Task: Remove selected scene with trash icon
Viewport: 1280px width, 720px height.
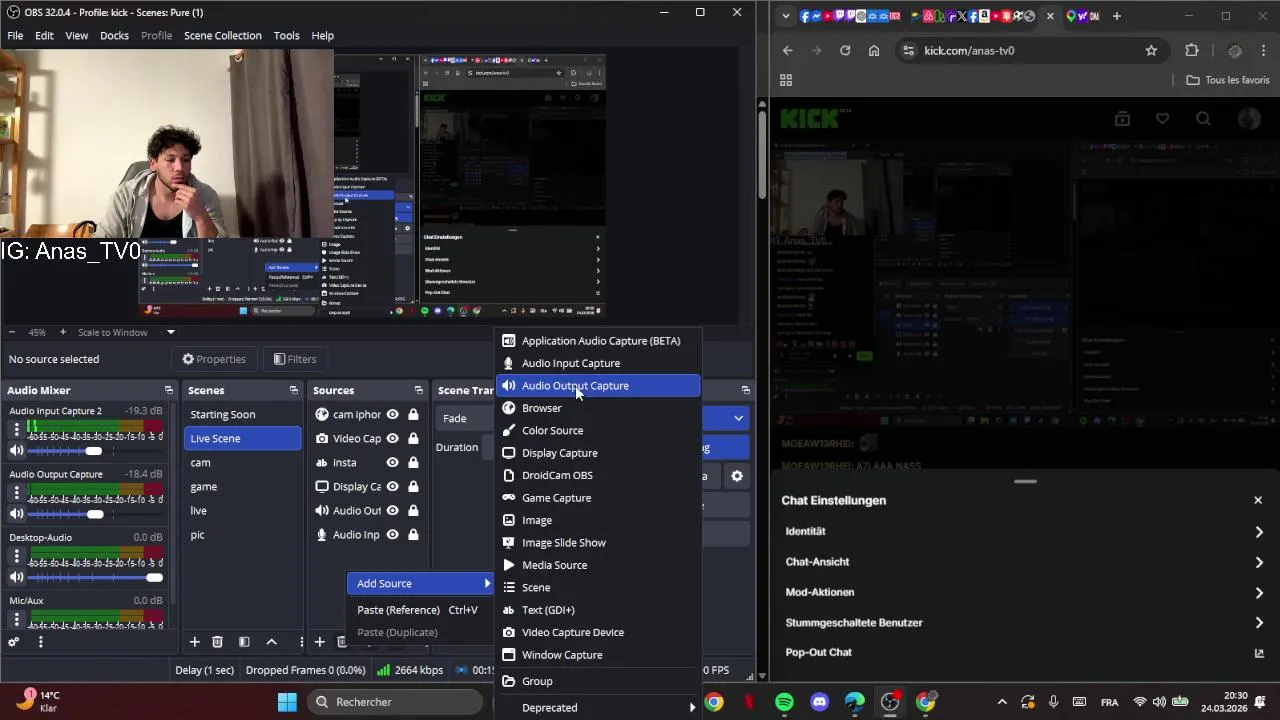Action: coord(217,642)
